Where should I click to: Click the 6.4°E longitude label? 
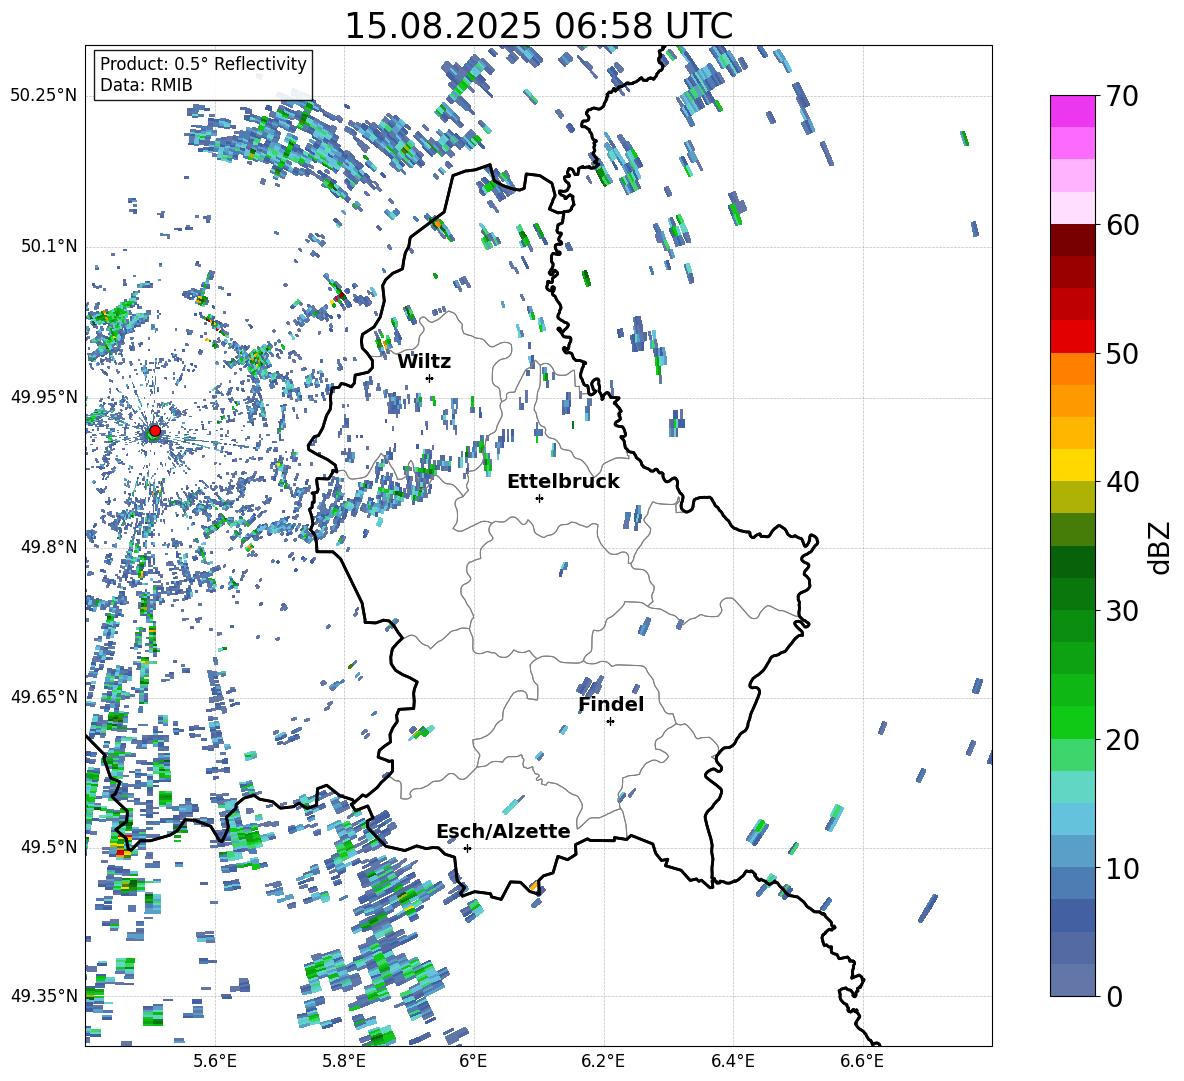[732, 1061]
